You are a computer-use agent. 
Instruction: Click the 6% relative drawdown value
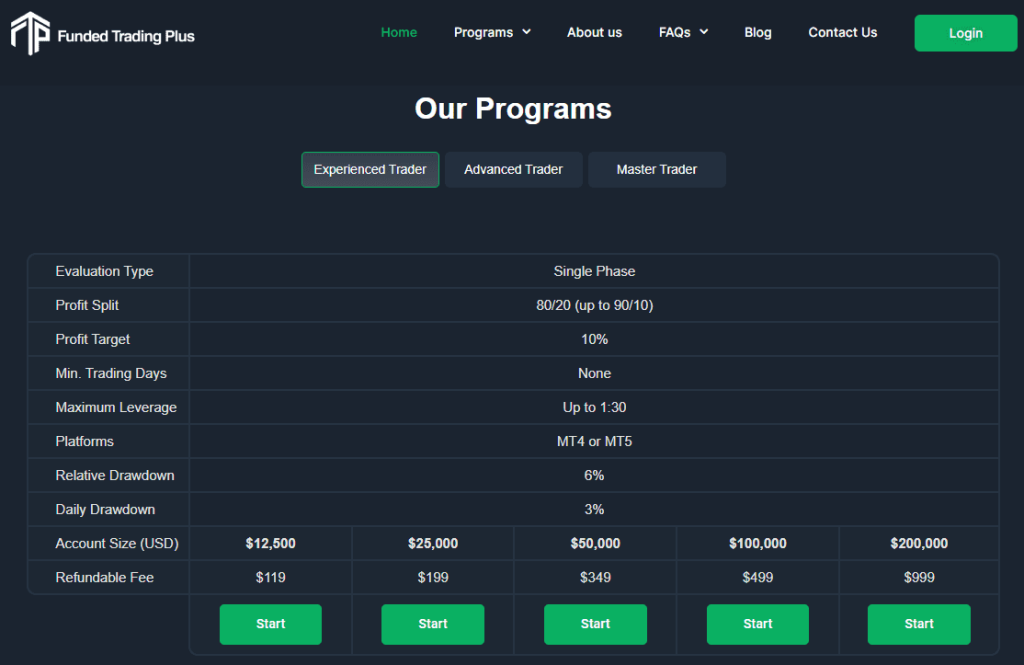pos(594,475)
